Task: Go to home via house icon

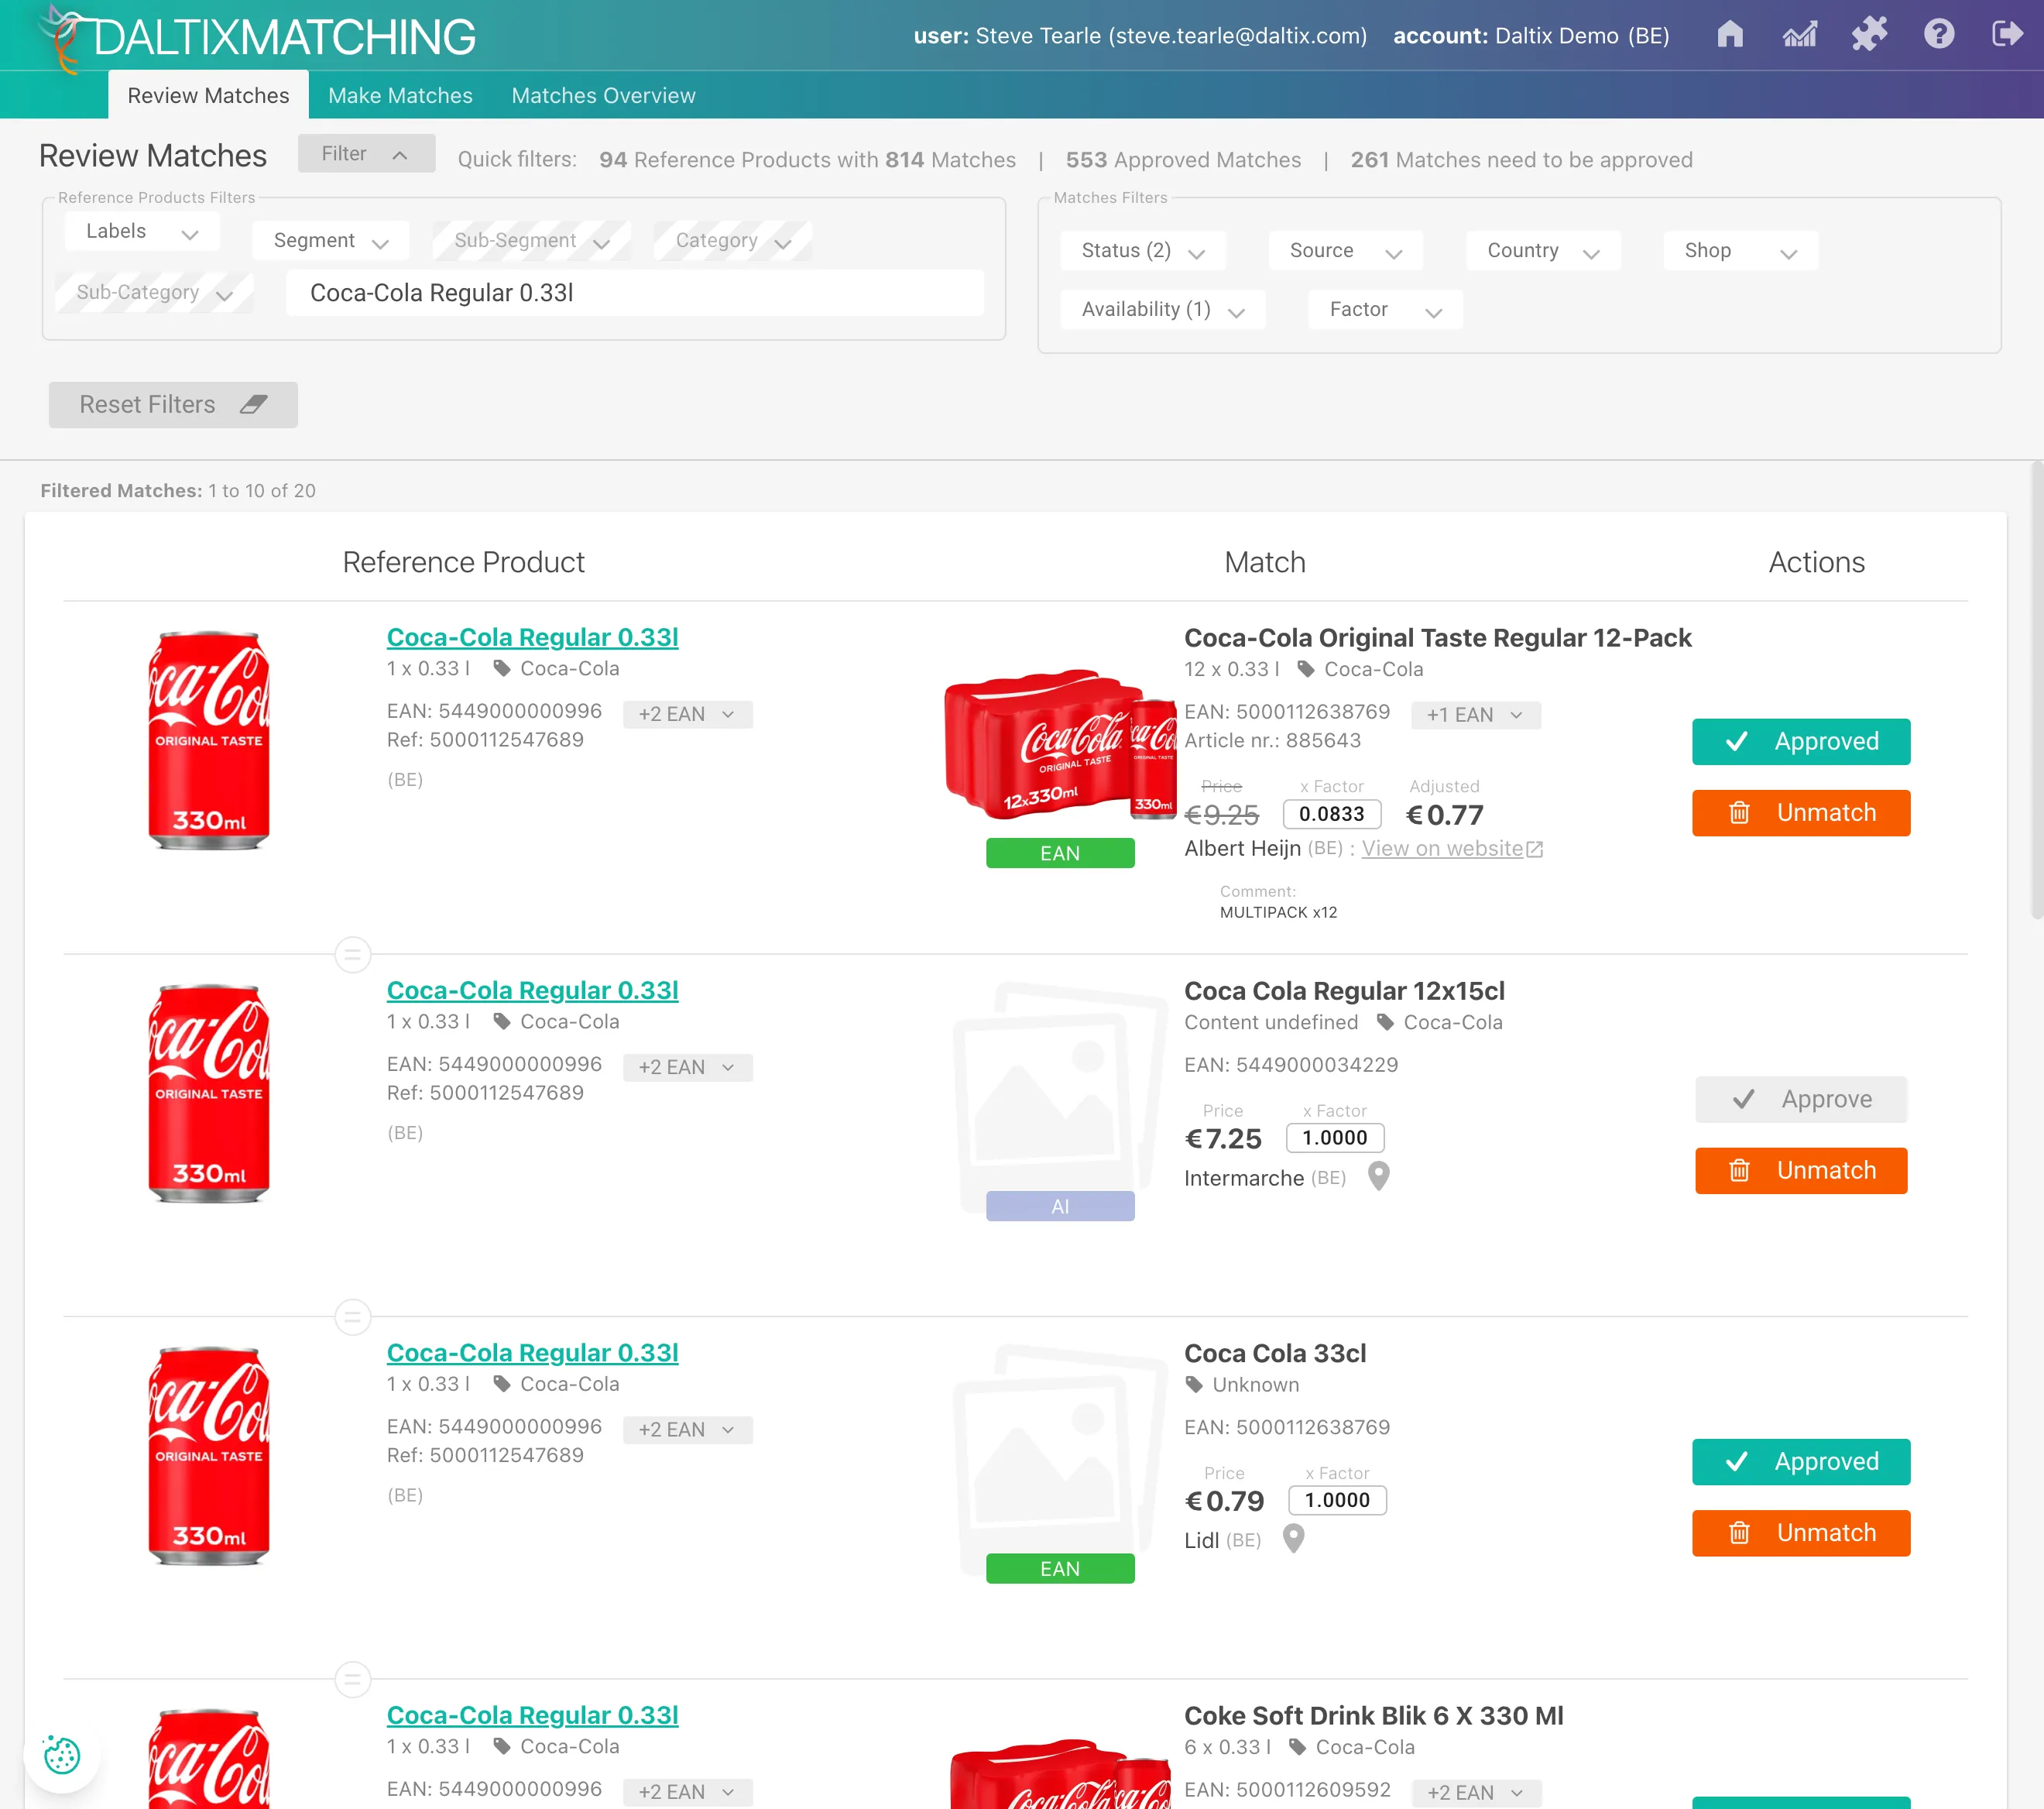Action: tap(1730, 35)
